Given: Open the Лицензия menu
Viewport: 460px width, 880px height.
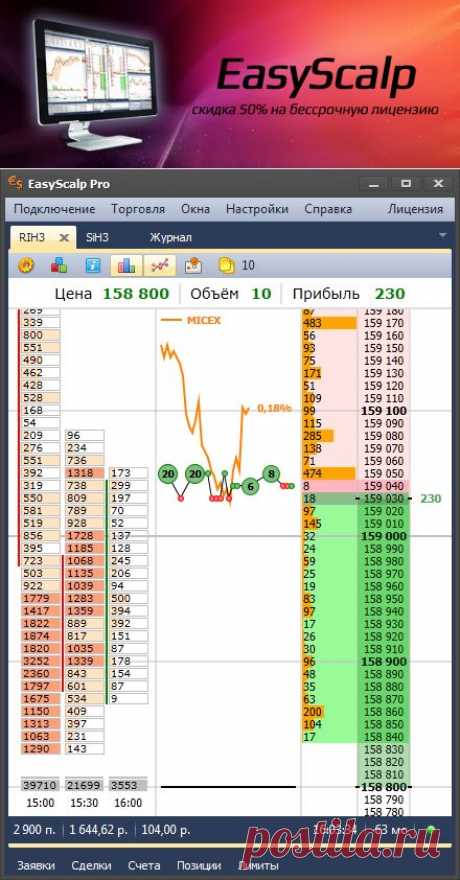Looking at the screenshot, I should (x=415, y=209).
